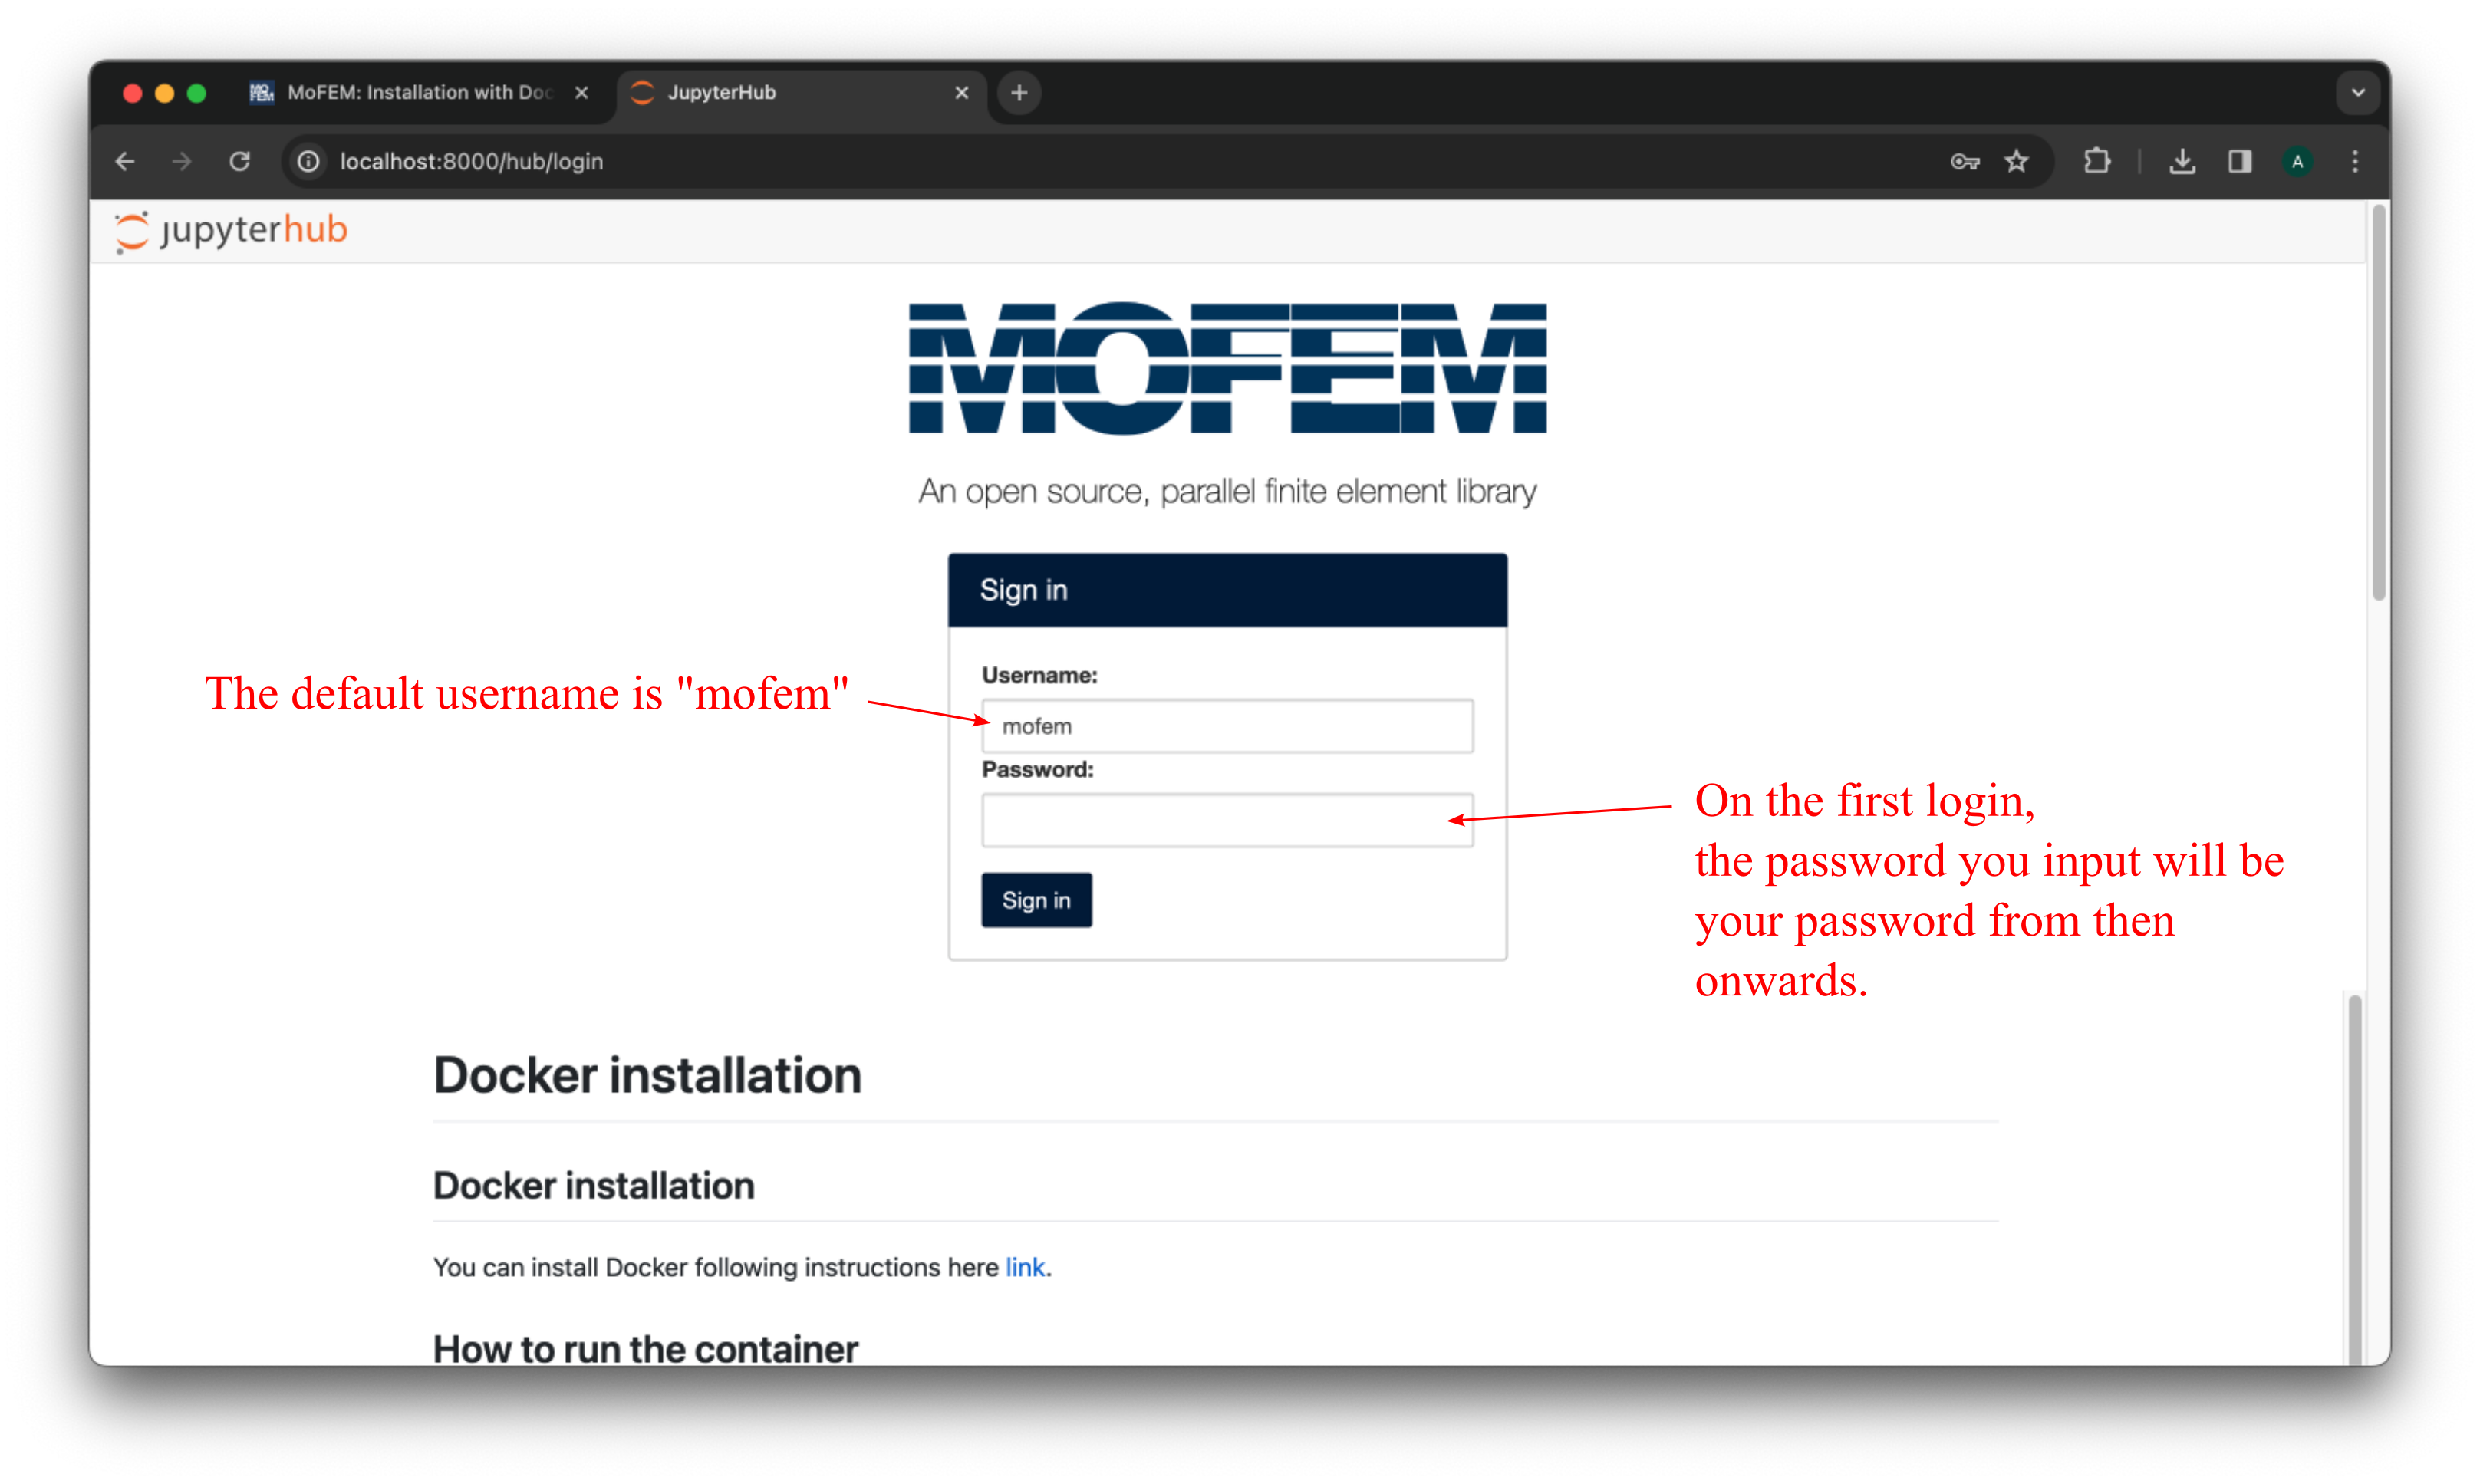
Task: Click the Sign in button
Action: tap(1036, 900)
